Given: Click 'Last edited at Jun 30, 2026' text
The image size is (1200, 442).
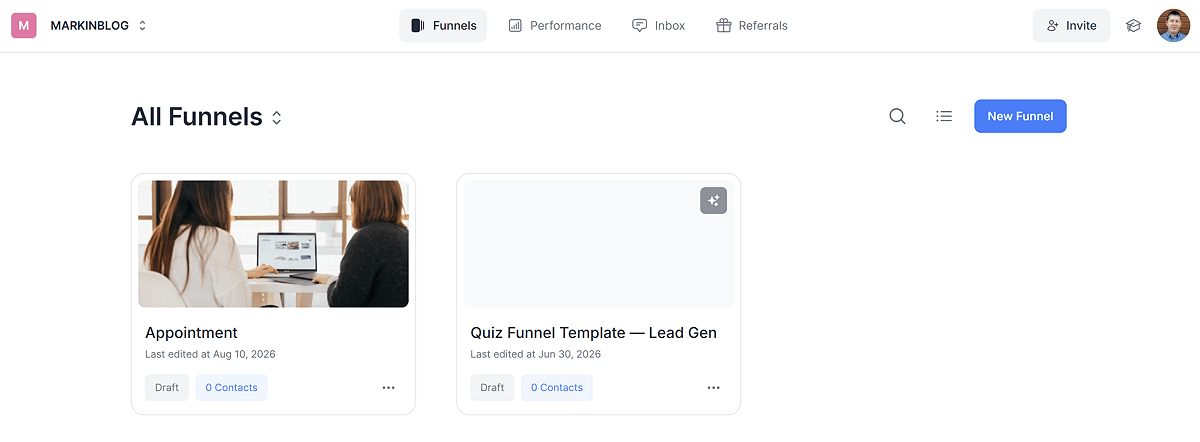Looking at the screenshot, I should (x=535, y=354).
